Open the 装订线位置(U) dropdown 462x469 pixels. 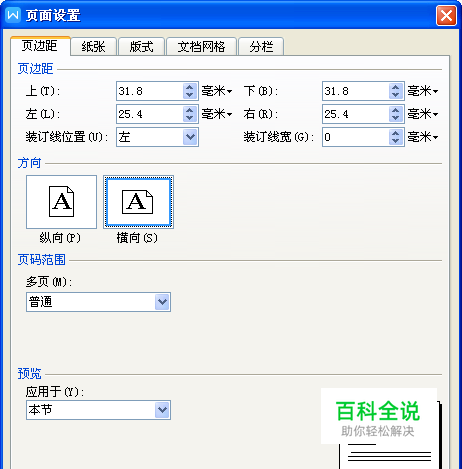157,137
